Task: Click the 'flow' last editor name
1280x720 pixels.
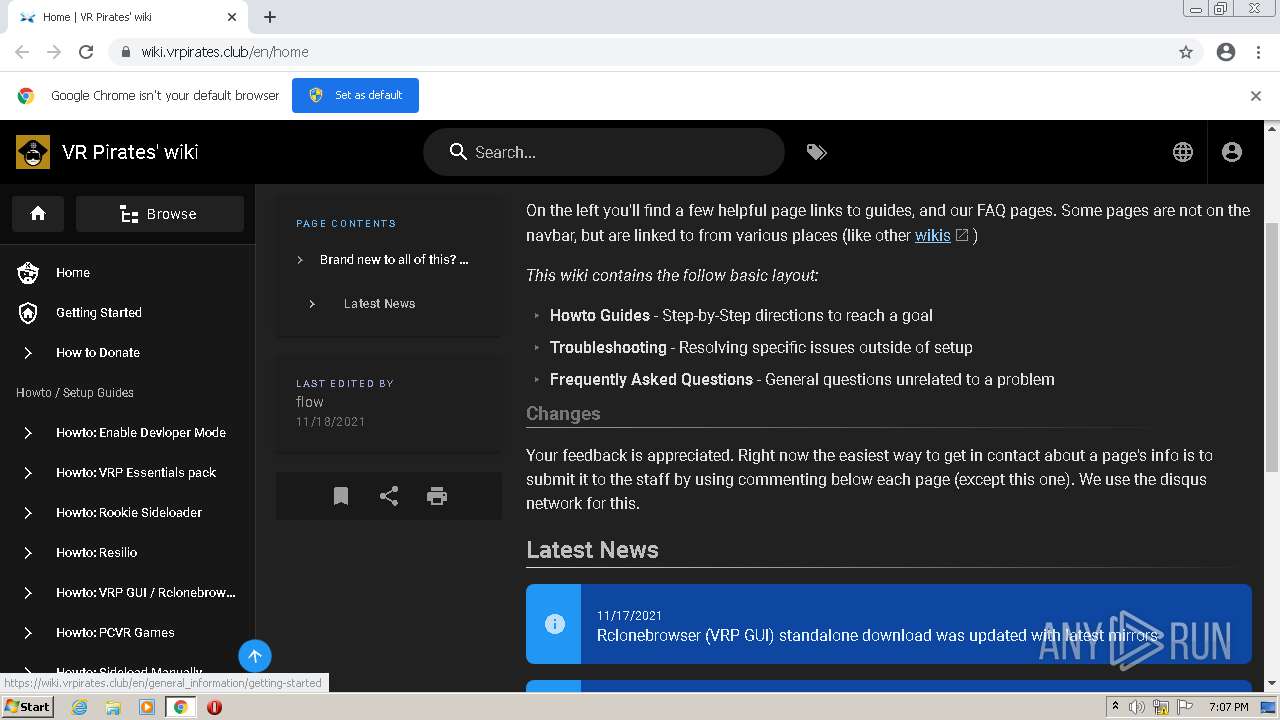Action: click(310, 402)
